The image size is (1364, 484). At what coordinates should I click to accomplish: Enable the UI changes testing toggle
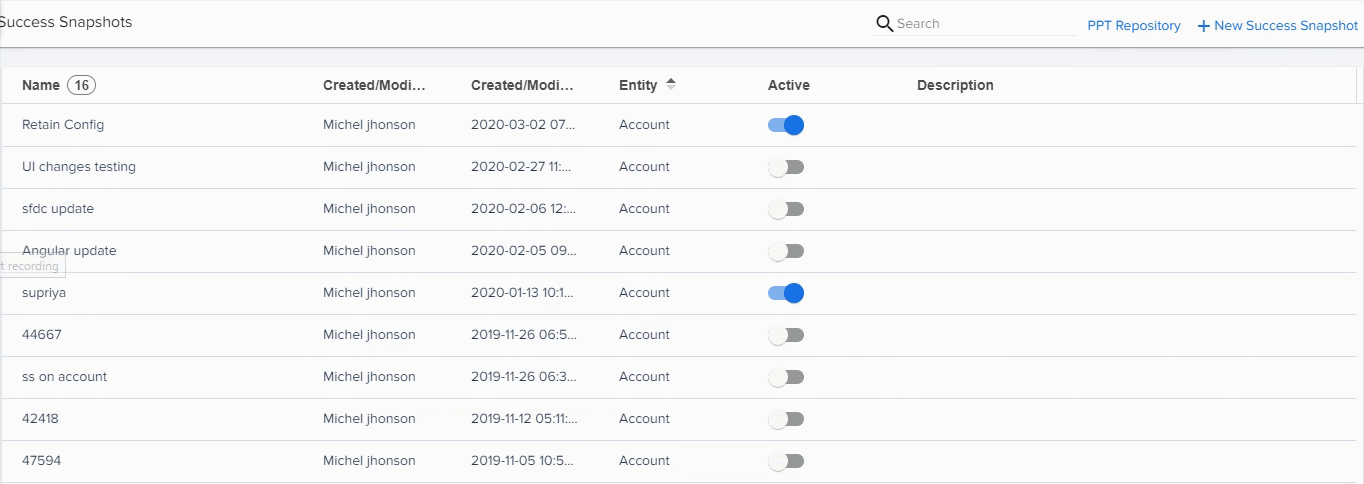click(786, 167)
